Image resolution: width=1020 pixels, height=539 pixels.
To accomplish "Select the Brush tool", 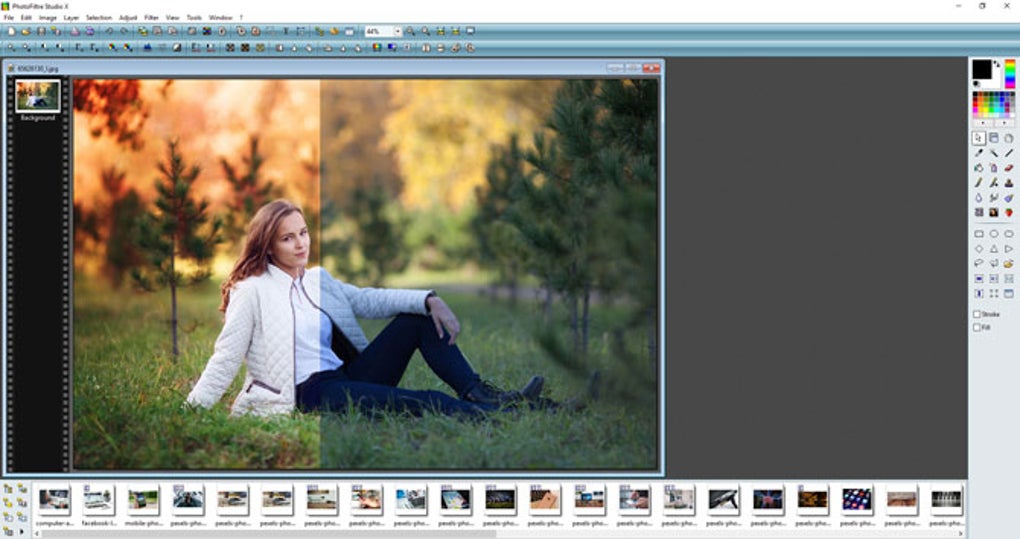I will coord(979,183).
